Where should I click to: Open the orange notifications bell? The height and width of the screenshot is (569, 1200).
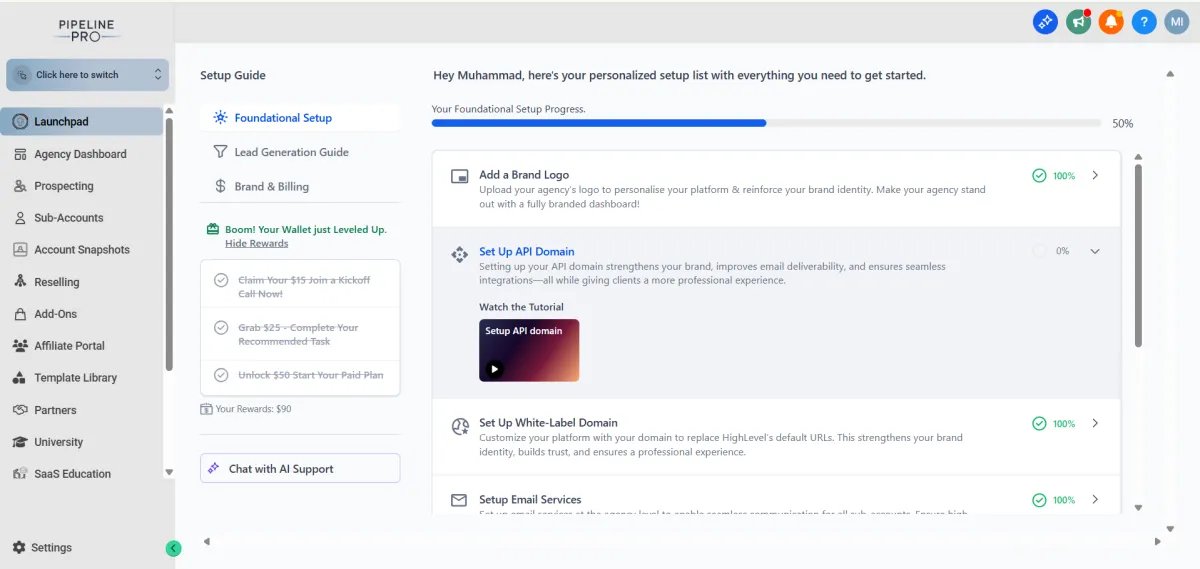click(1111, 21)
